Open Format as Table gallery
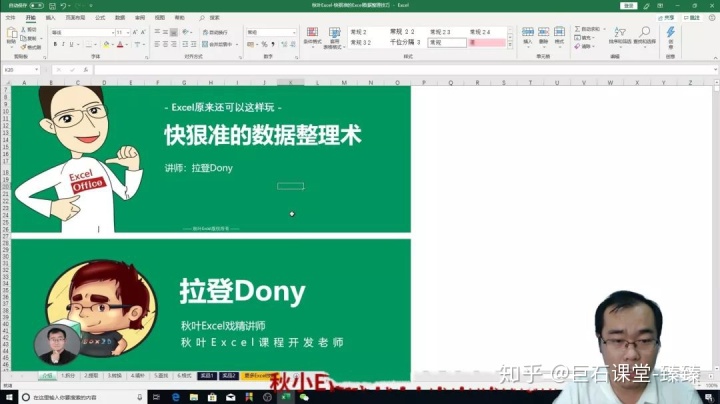Screen dimensions: 720x404 click(x=334, y=38)
